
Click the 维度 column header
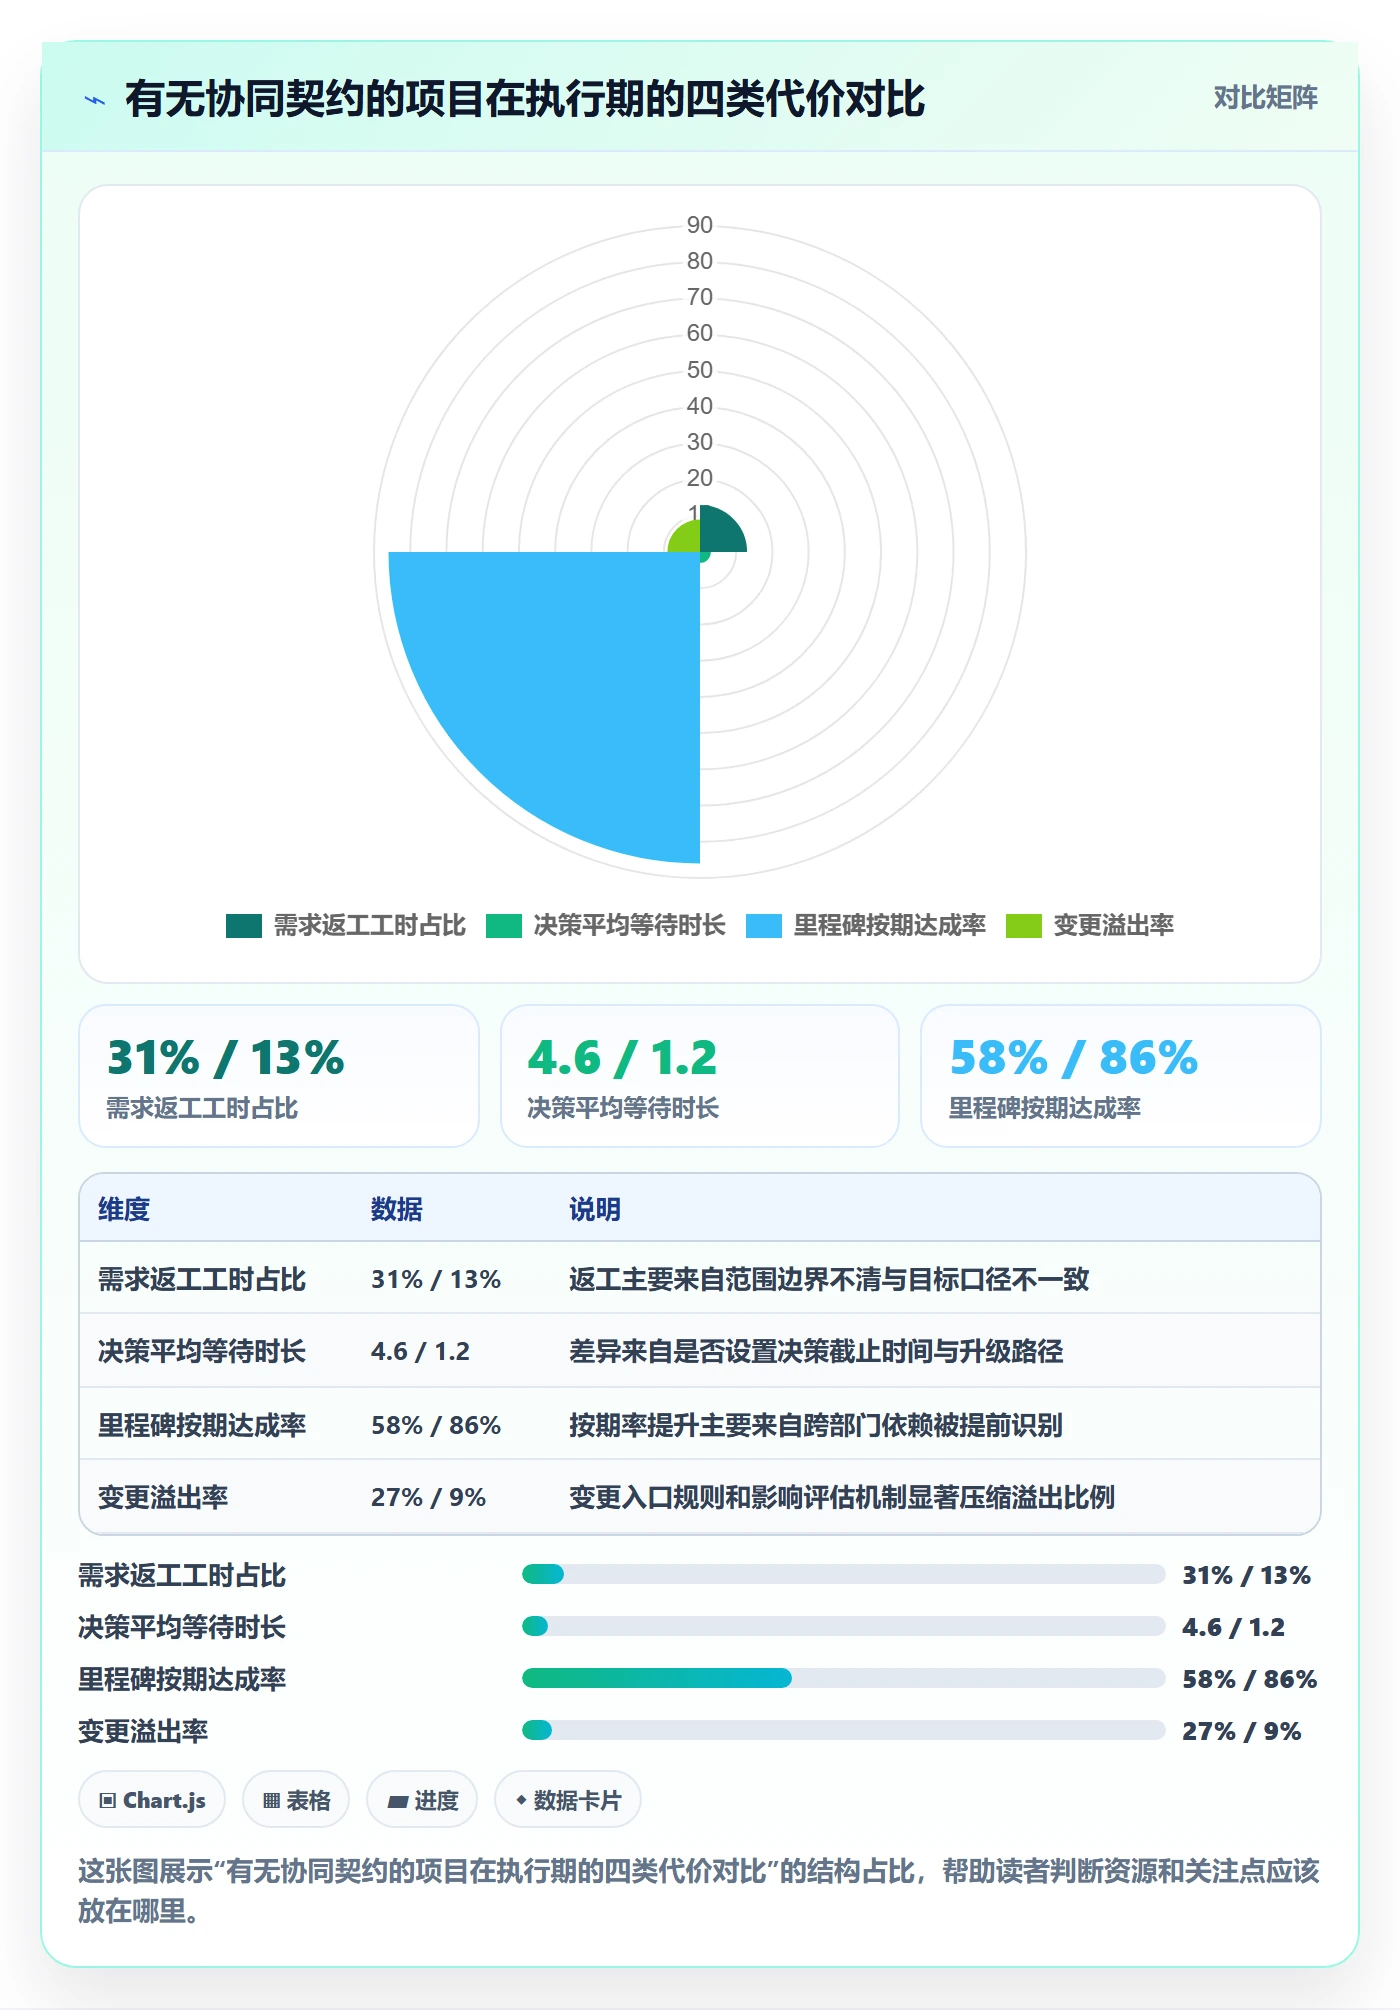(124, 1210)
